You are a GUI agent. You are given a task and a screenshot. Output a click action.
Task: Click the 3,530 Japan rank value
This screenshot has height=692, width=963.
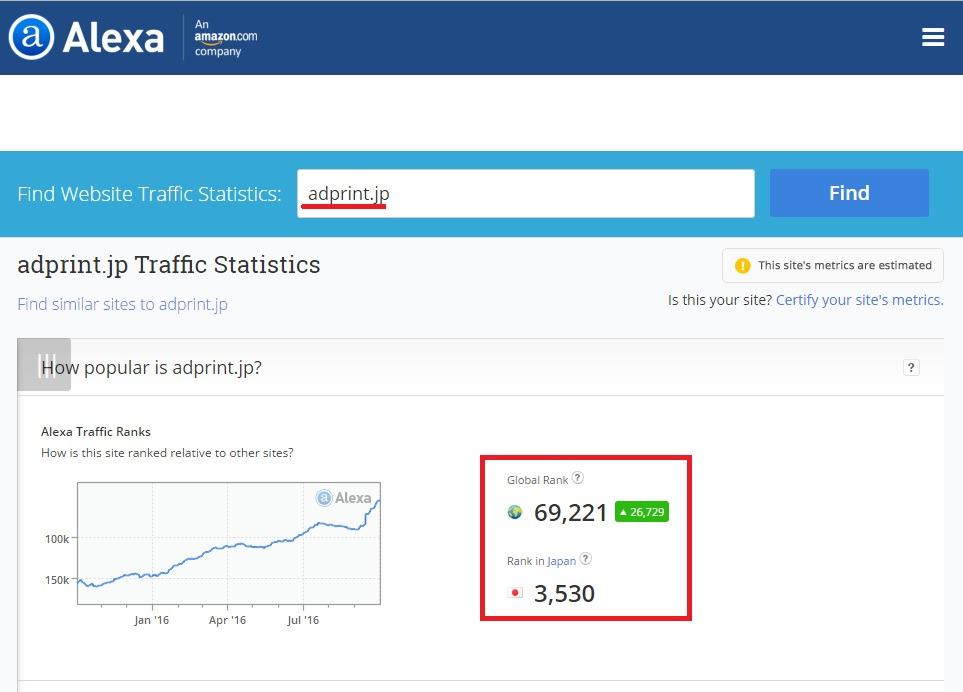[564, 594]
